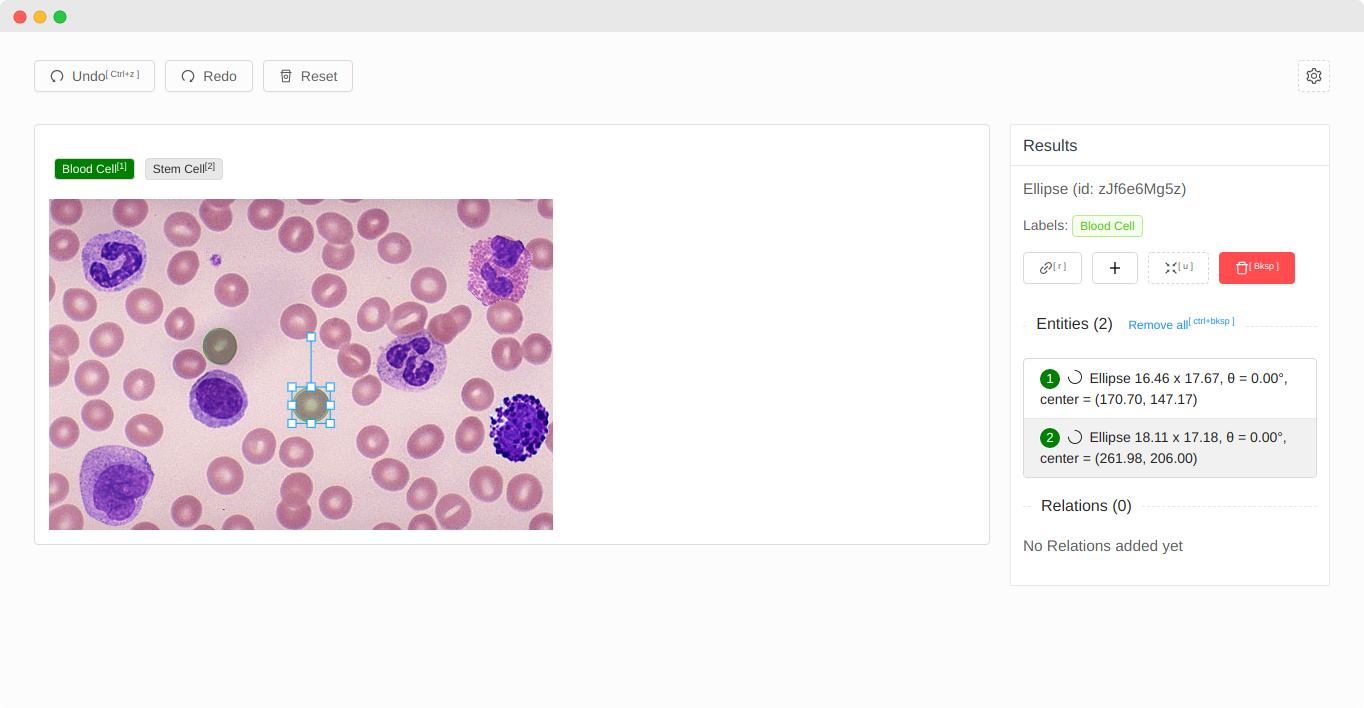Click the unselected green-outlined ellipse on image

point(219,346)
